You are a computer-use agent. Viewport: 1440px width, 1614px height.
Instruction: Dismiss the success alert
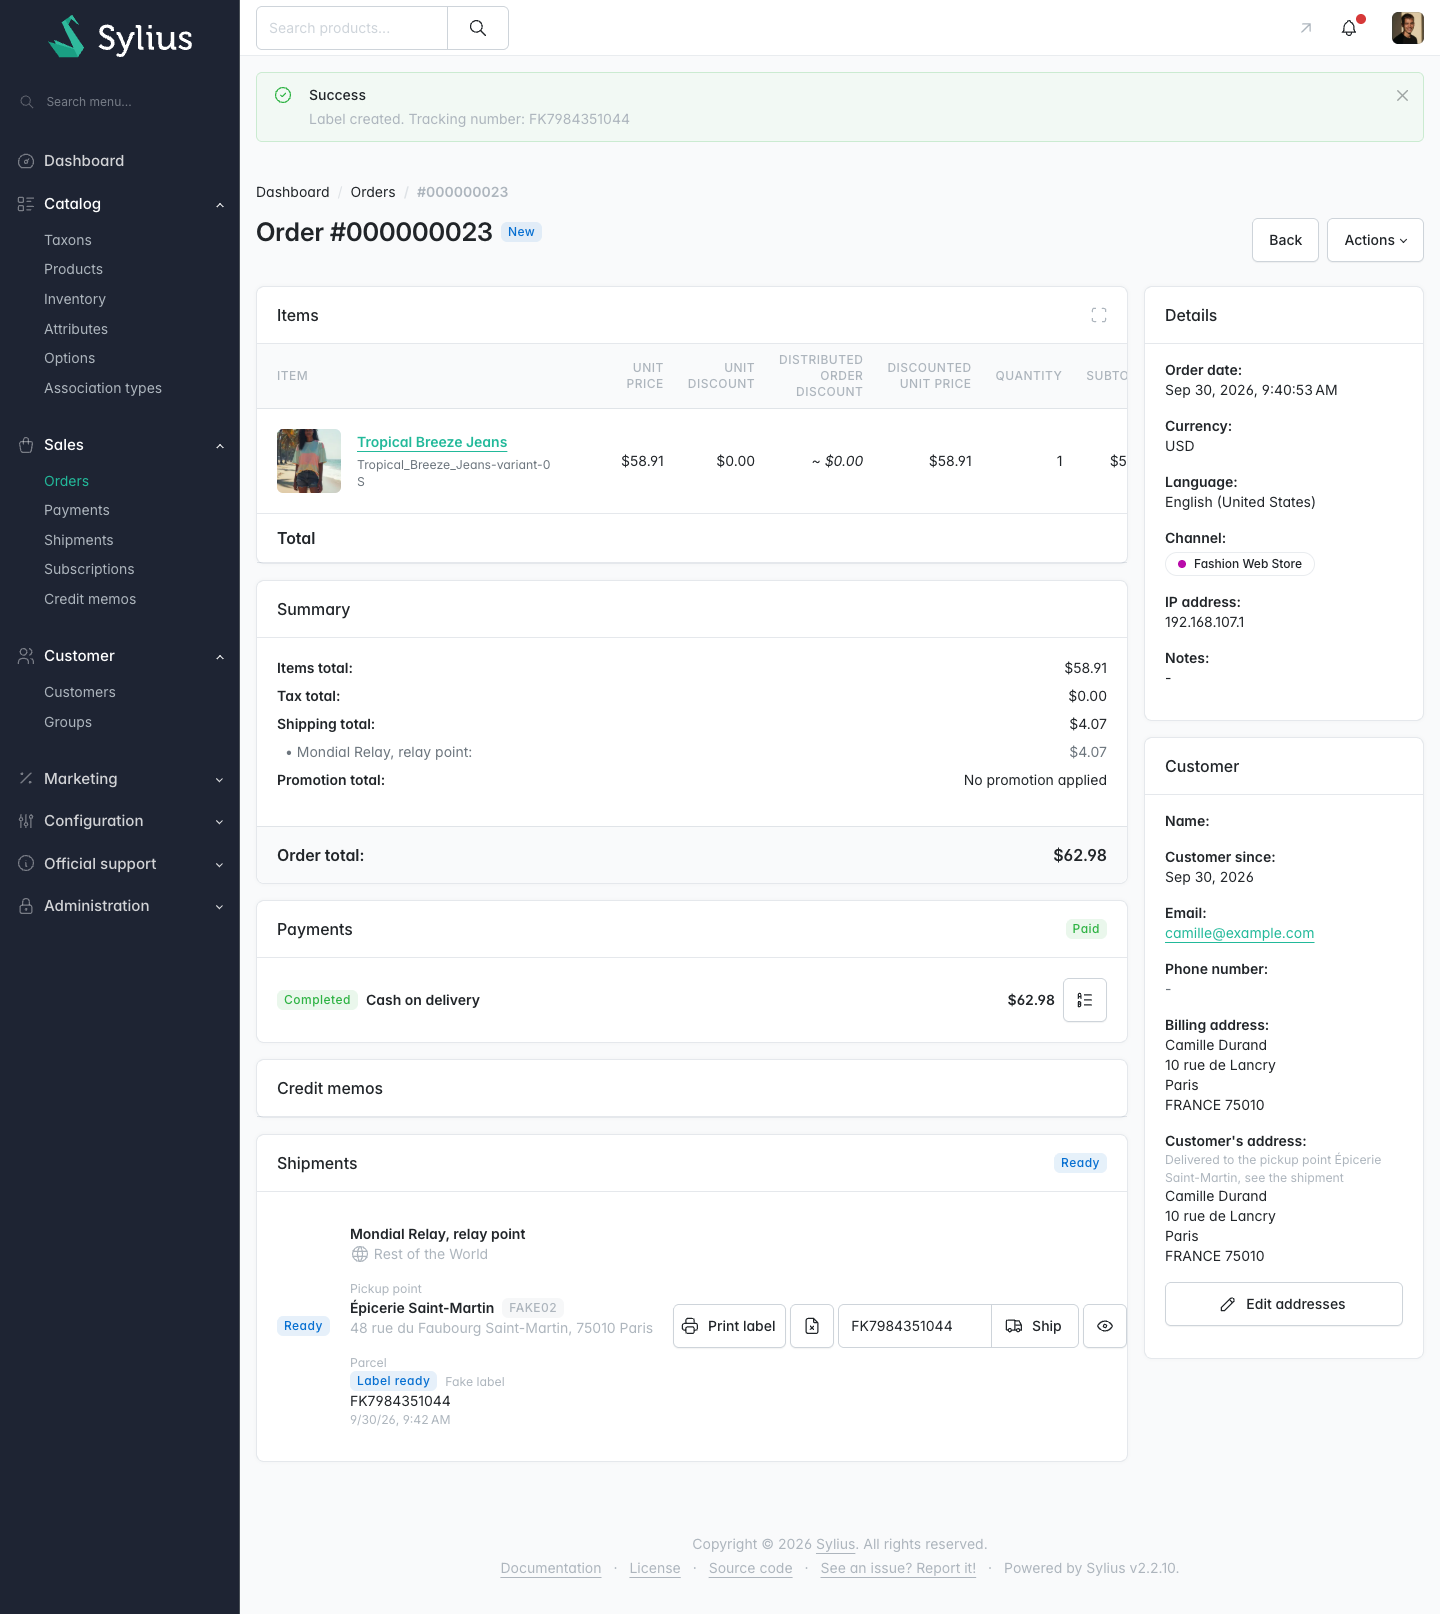[x=1402, y=95]
